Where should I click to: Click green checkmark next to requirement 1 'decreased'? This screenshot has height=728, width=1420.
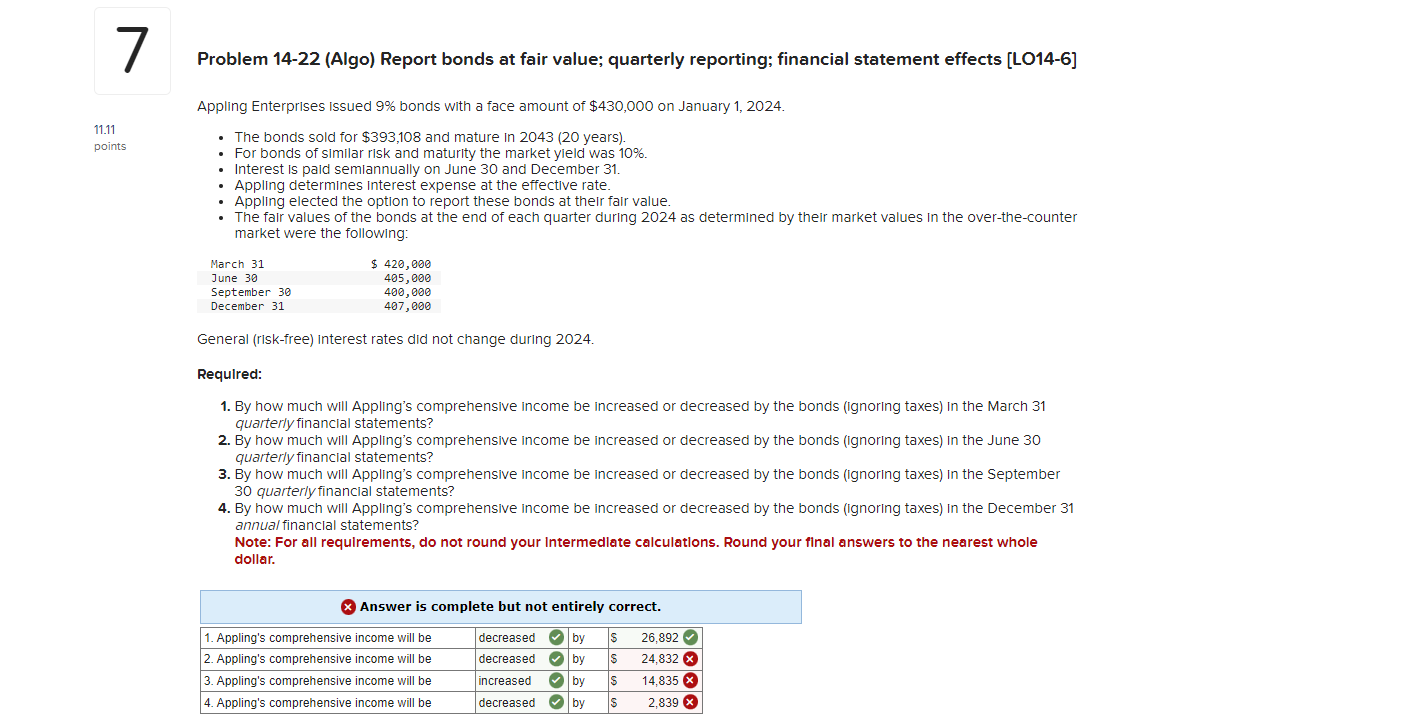558,637
